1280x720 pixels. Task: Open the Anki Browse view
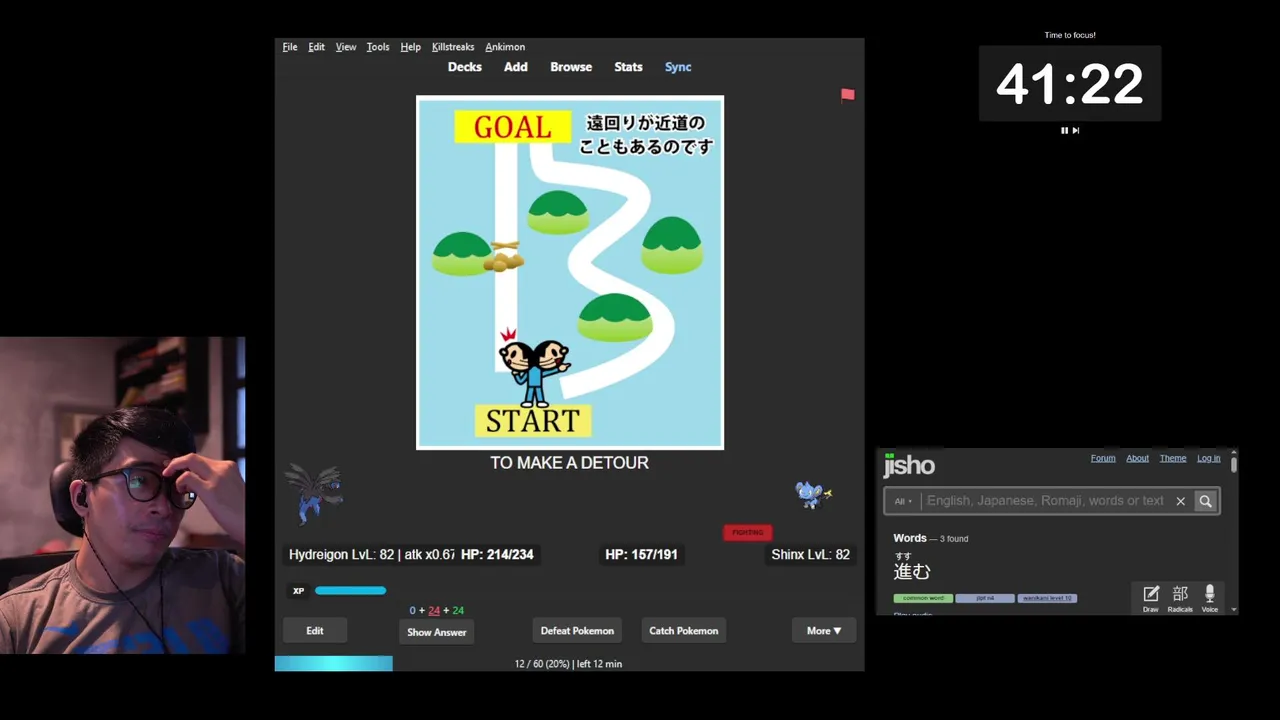pos(571,67)
